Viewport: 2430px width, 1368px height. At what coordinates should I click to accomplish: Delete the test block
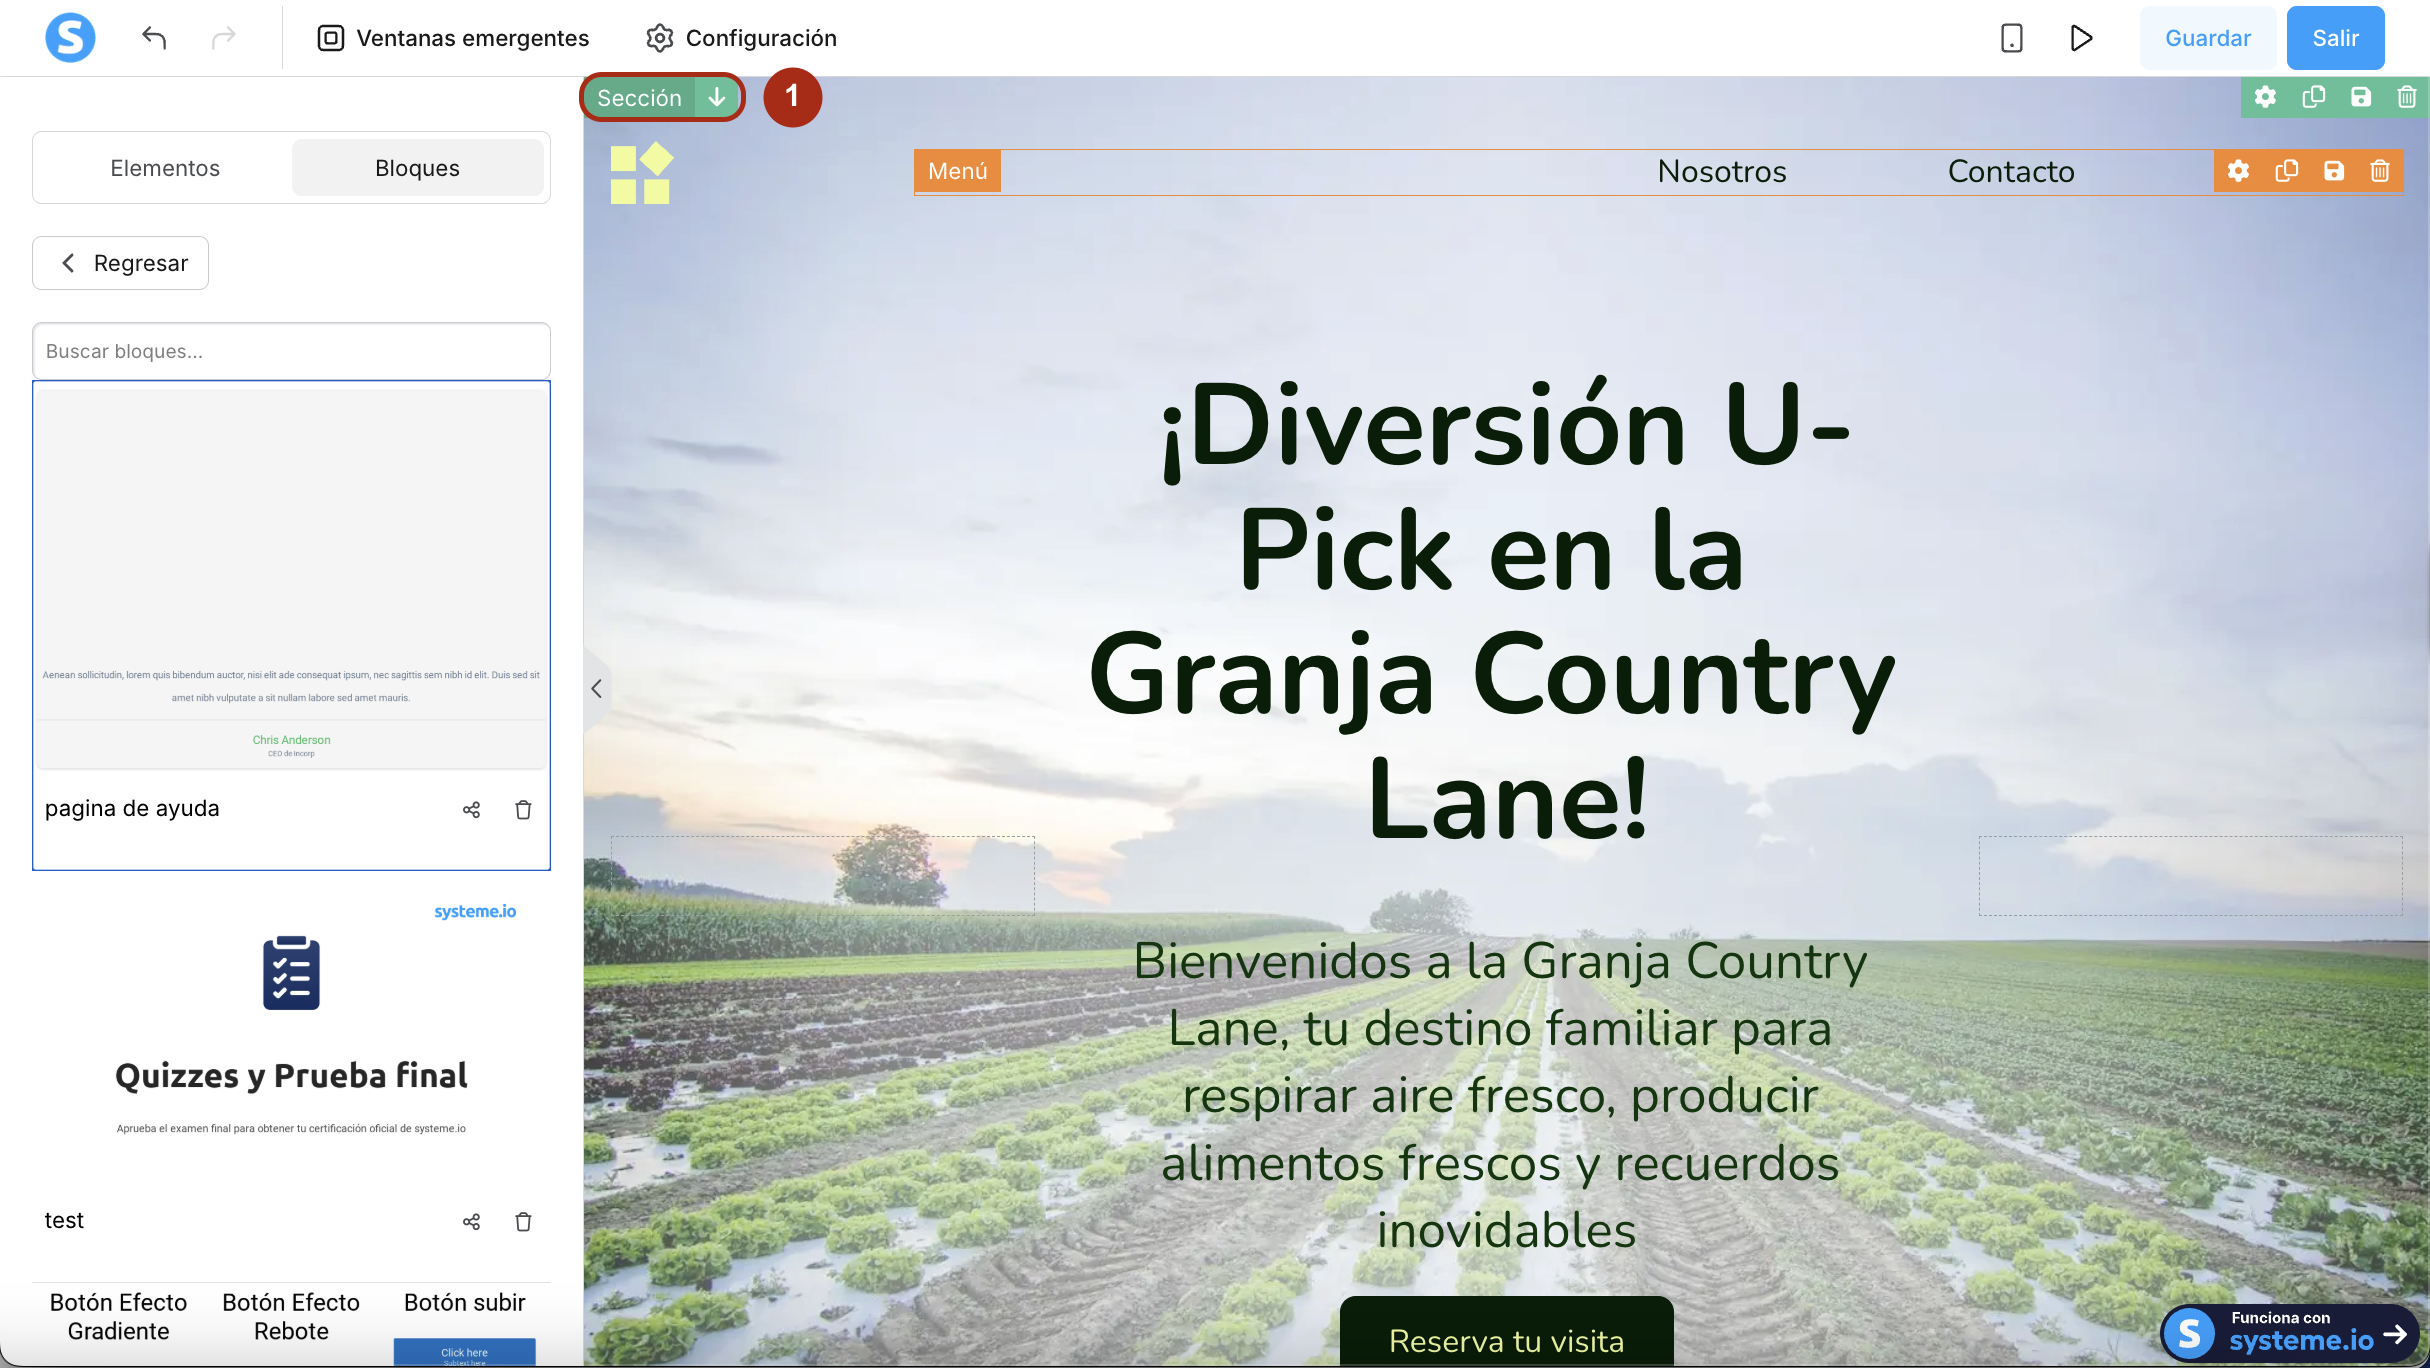point(523,1222)
